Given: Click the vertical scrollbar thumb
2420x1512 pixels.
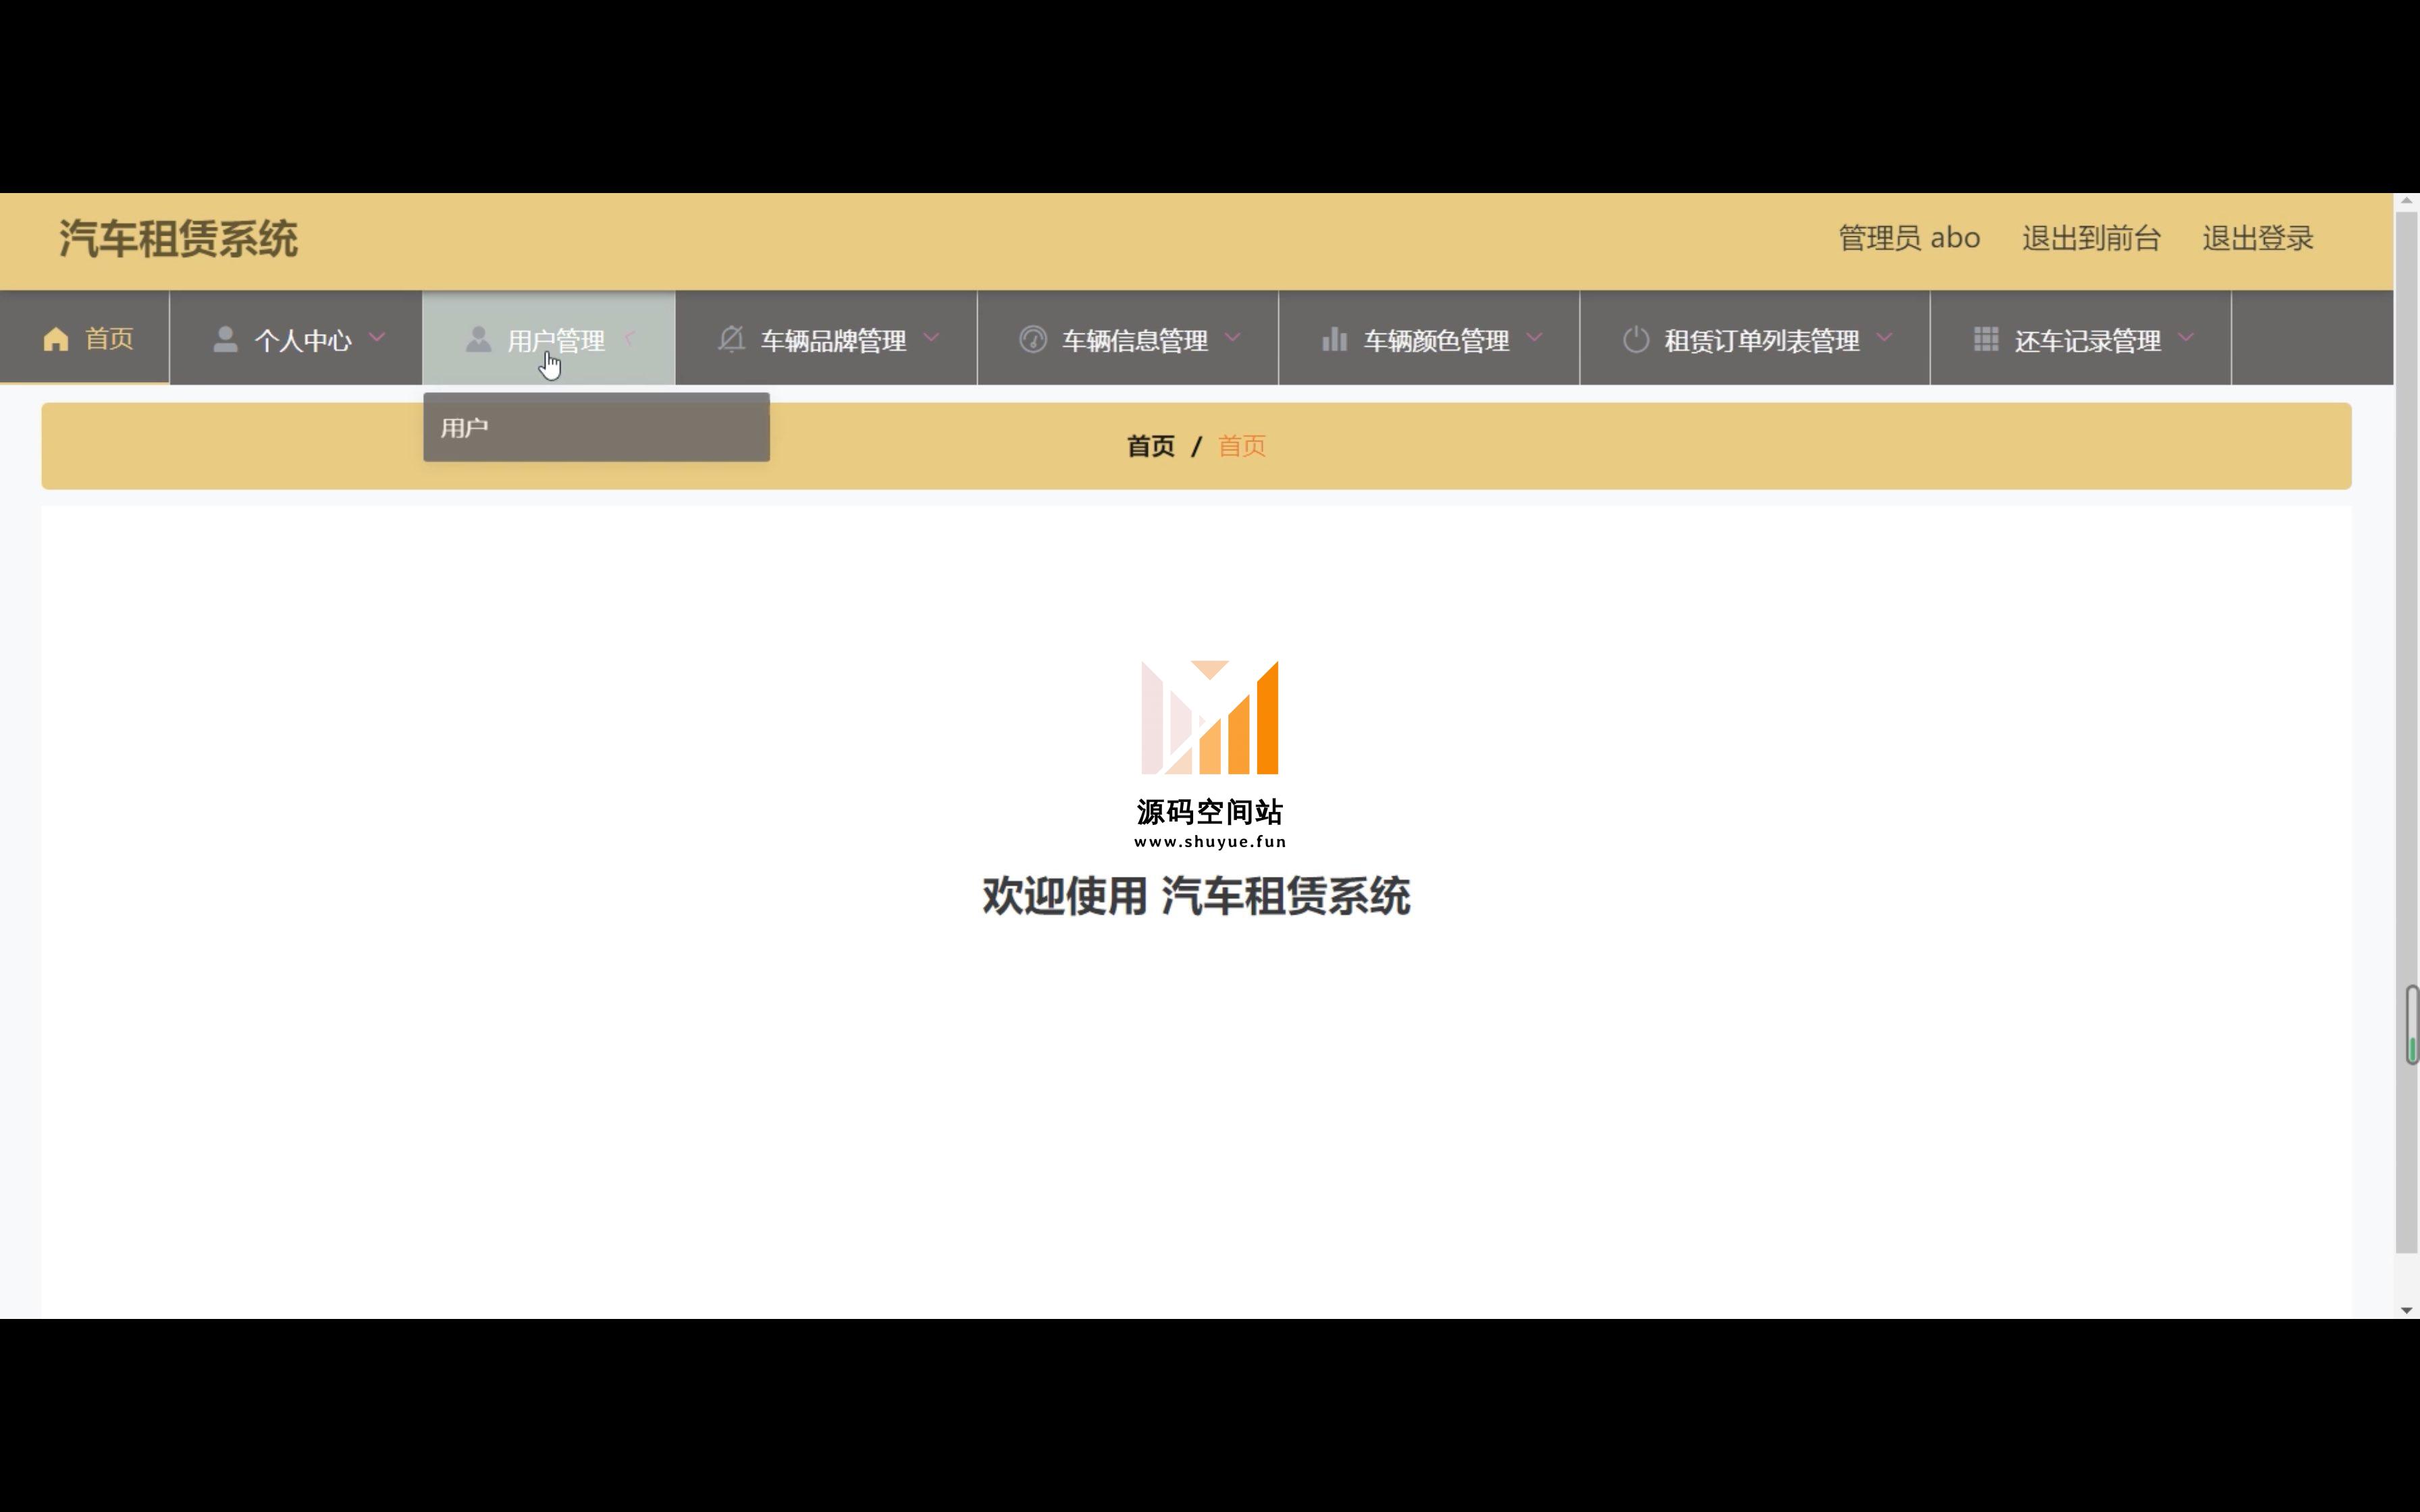Looking at the screenshot, I should click(x=2406, y=731).
